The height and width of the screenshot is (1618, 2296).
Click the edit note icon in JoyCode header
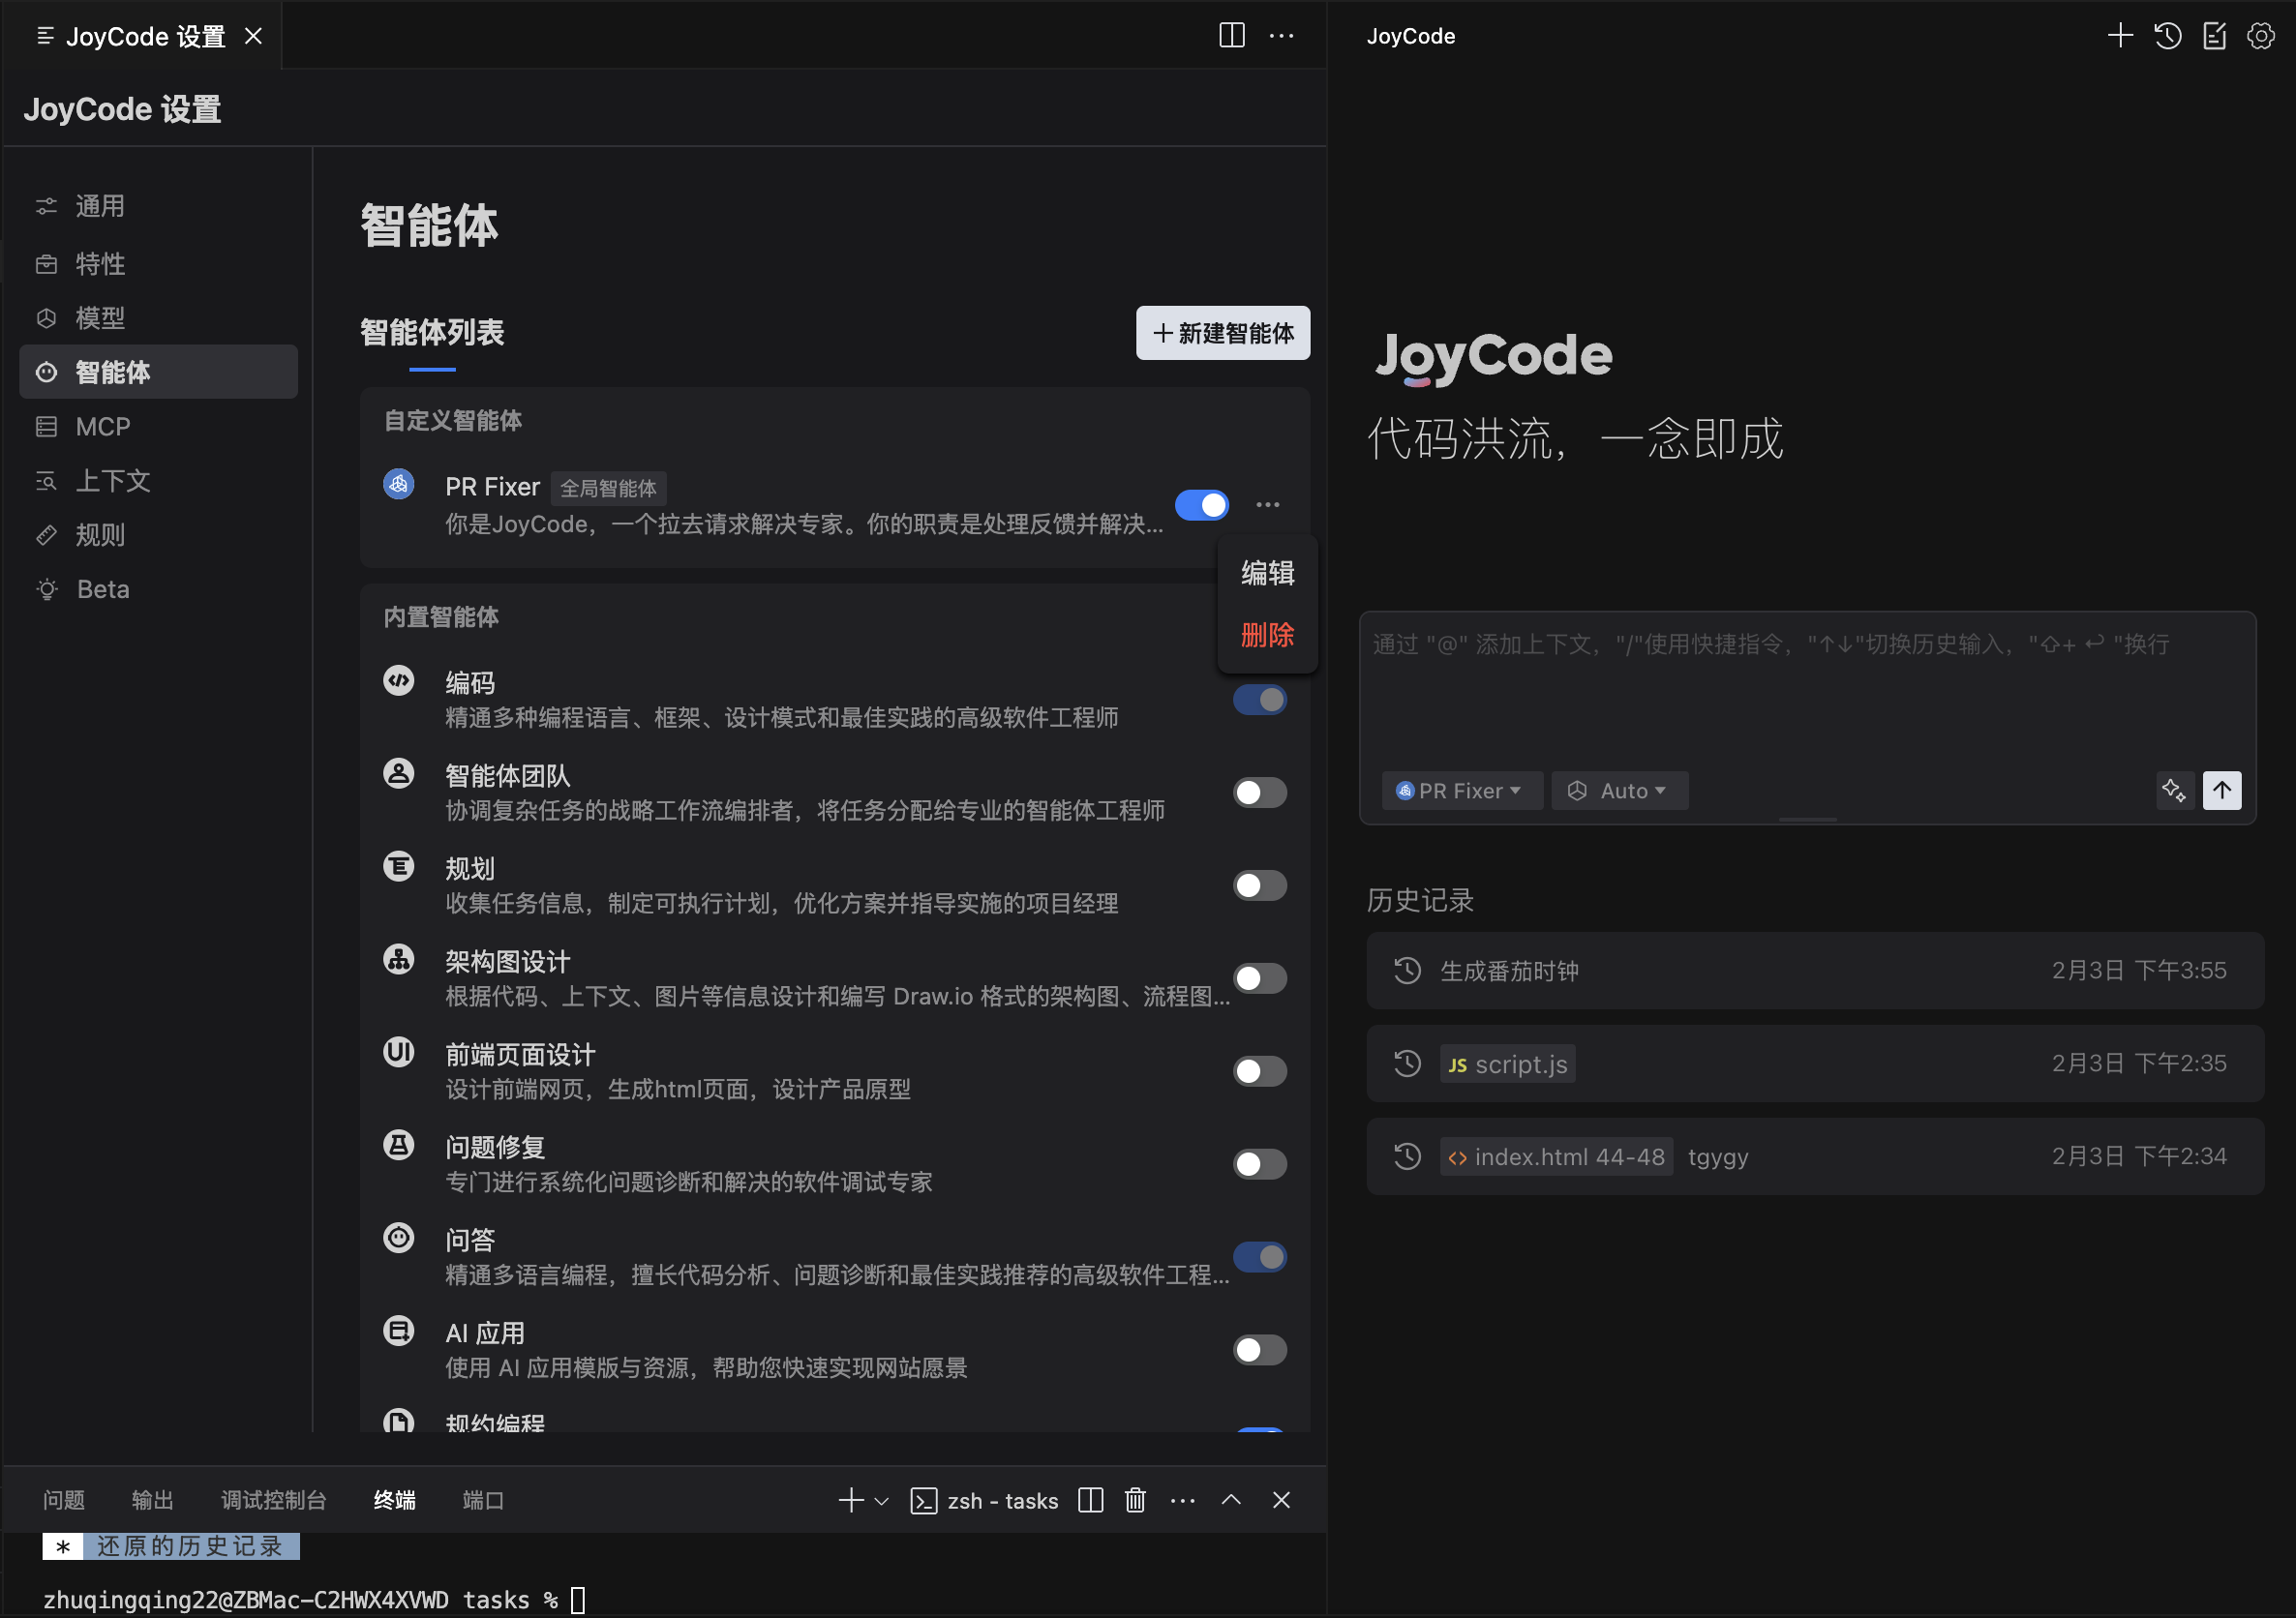(x=2214, y=36)
